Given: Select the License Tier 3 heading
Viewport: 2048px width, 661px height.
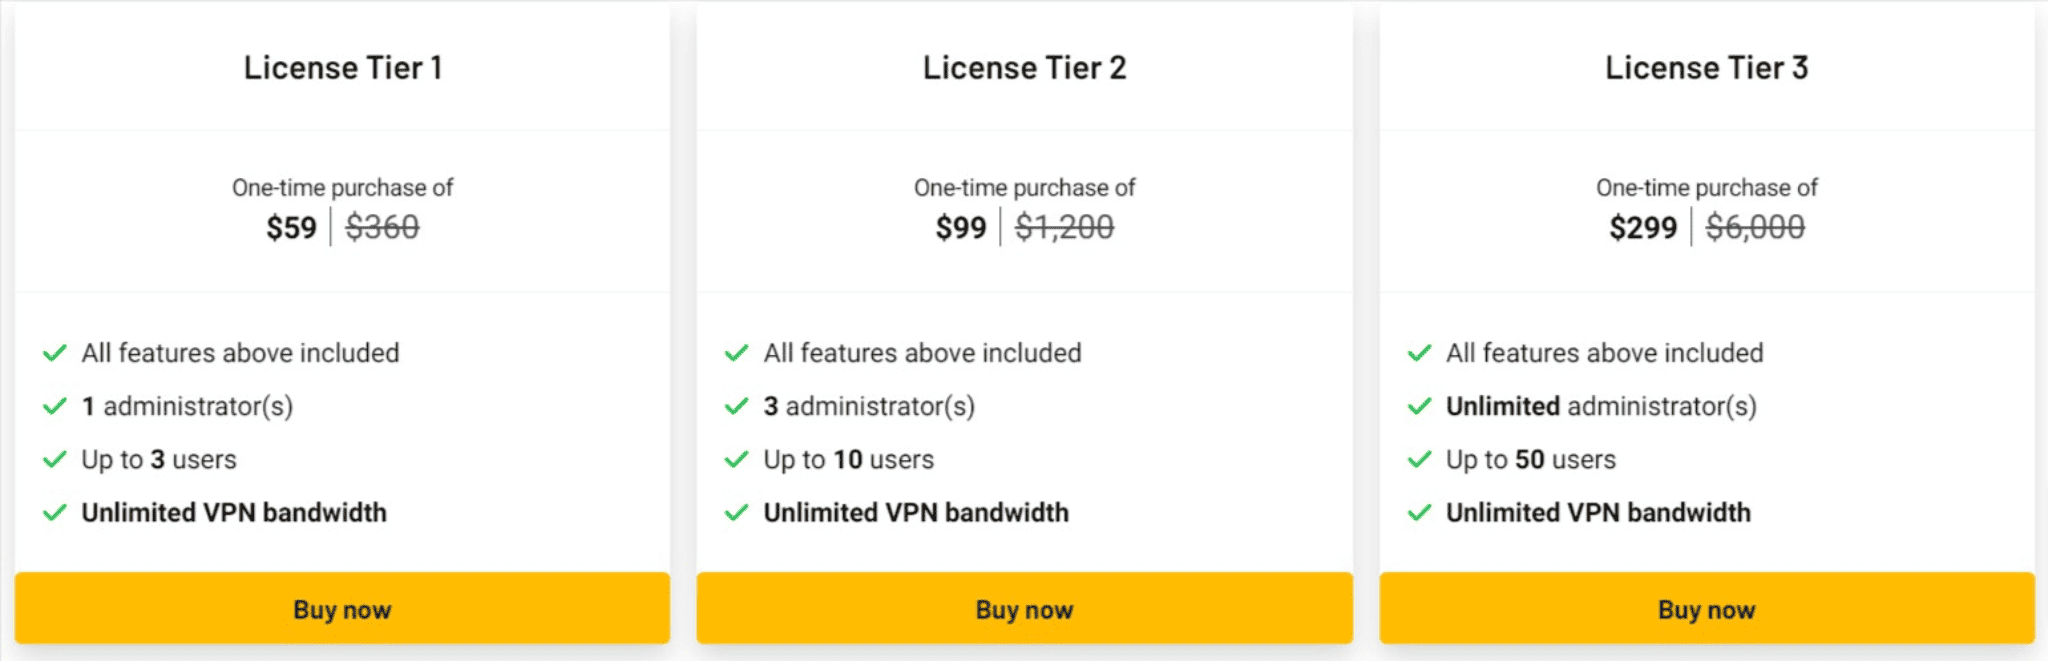Looking at the screenshot, I should [1707, 68].
